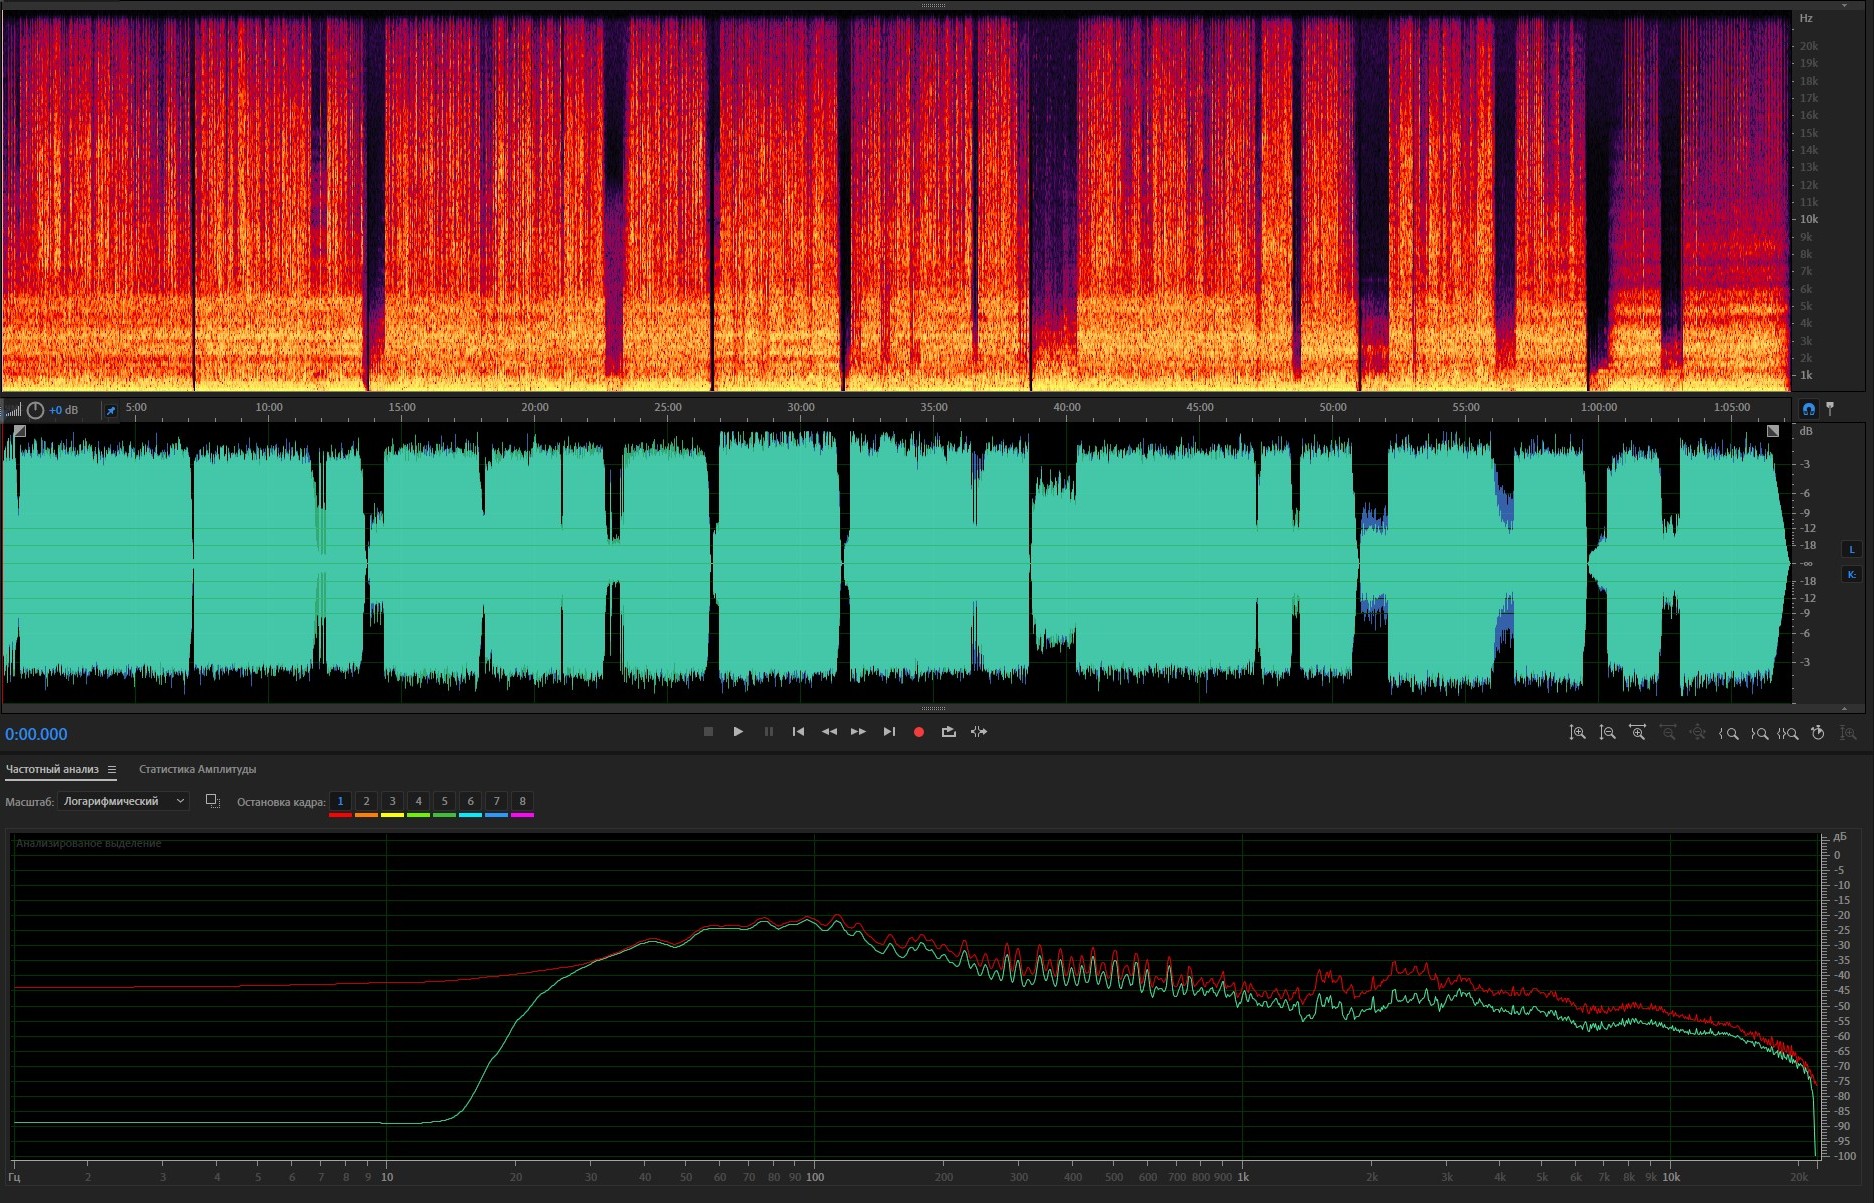Switch to Статистика Амплитуды tab
Screen dimensions: 1874x1203
(x=197, y=770)
